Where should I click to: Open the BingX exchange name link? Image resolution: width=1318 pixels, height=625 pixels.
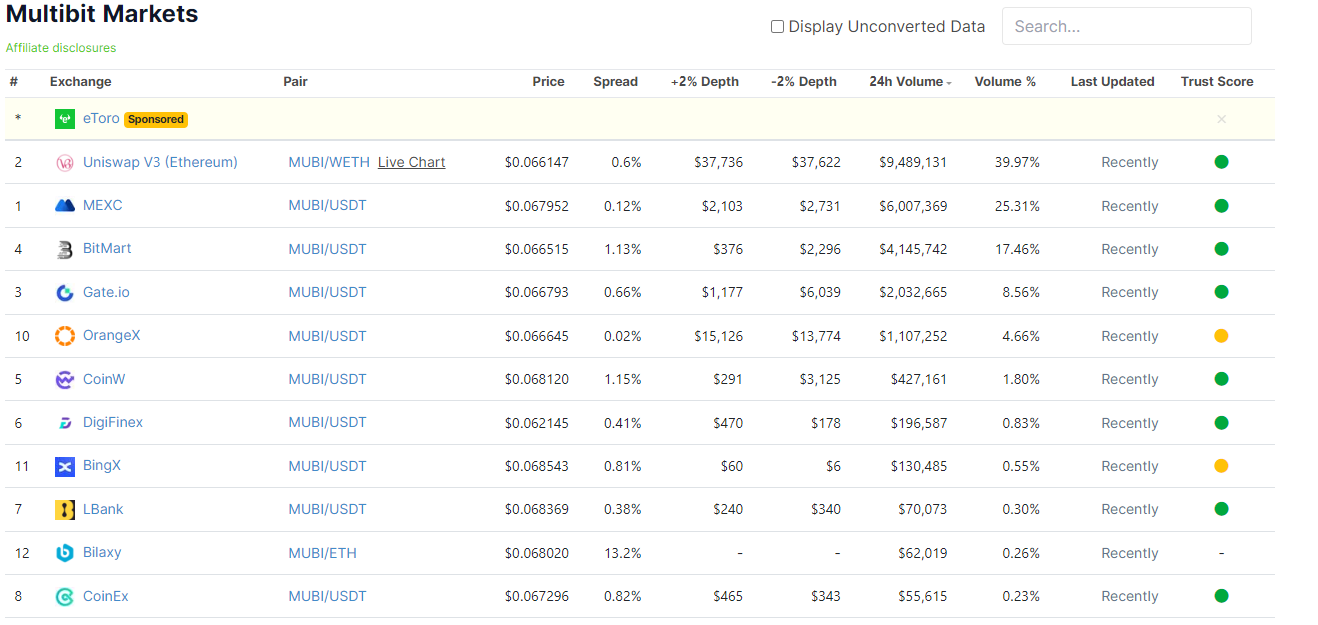(102, 465)
